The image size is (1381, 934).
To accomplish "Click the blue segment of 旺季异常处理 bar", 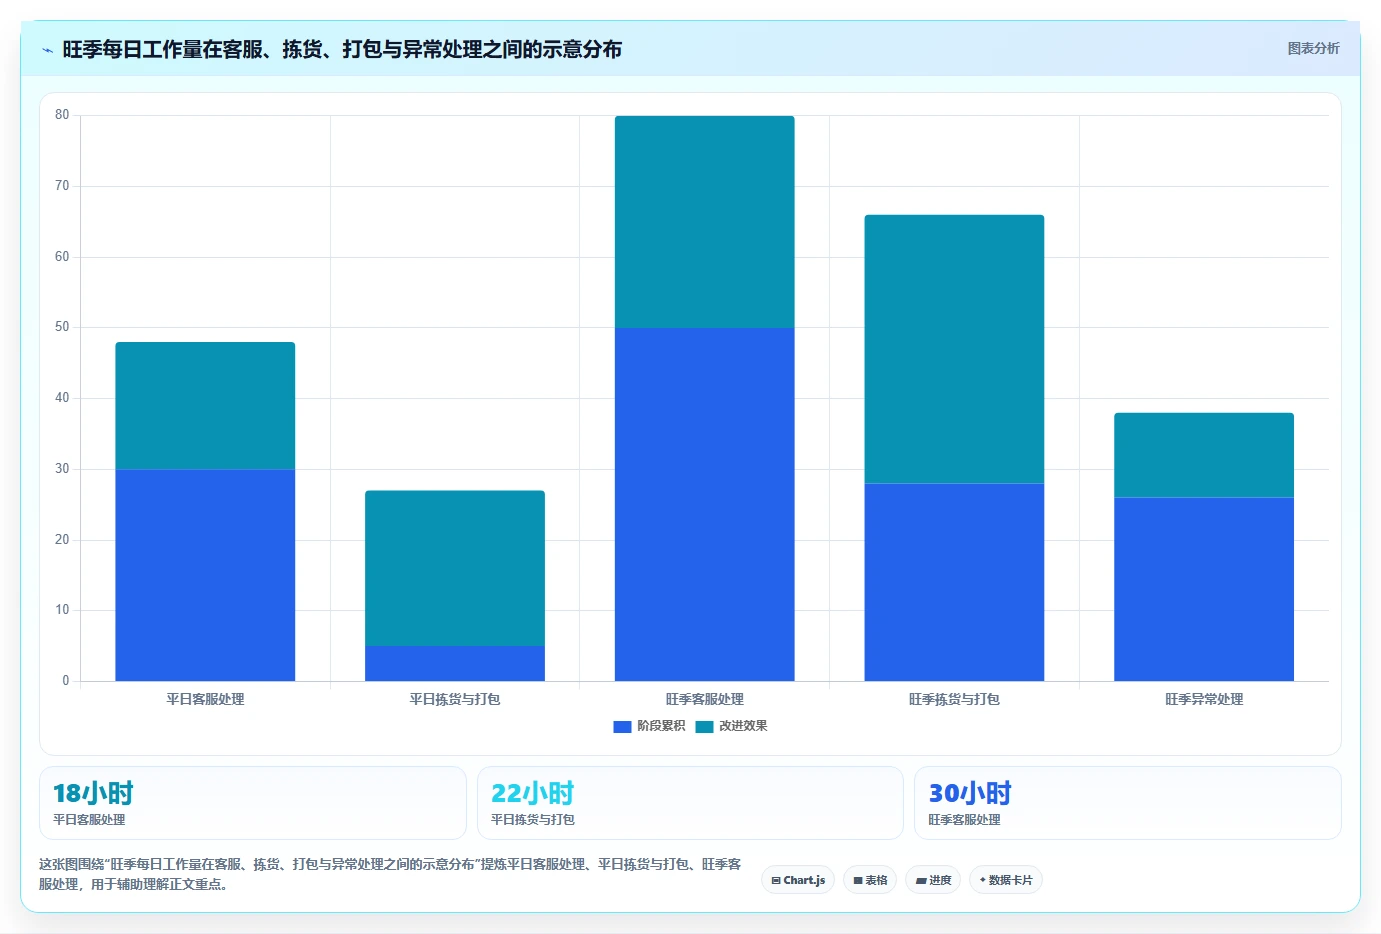I will (x=1204, y=589).
